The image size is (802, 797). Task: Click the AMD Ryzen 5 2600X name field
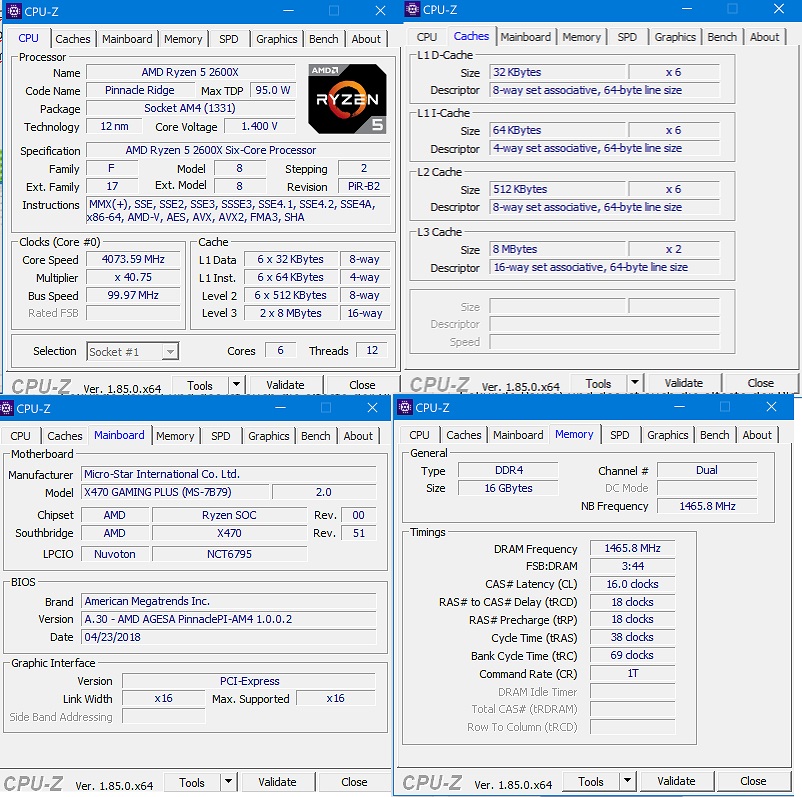190,72
